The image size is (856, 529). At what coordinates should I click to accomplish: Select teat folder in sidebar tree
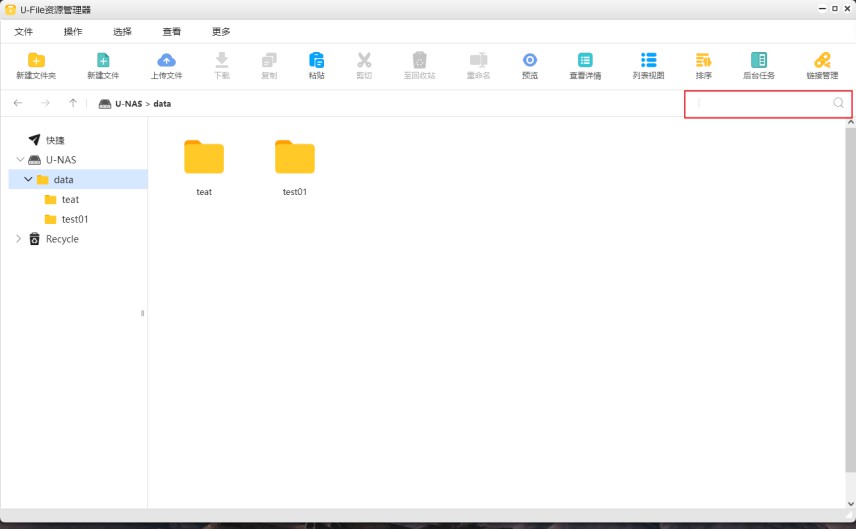70,200
